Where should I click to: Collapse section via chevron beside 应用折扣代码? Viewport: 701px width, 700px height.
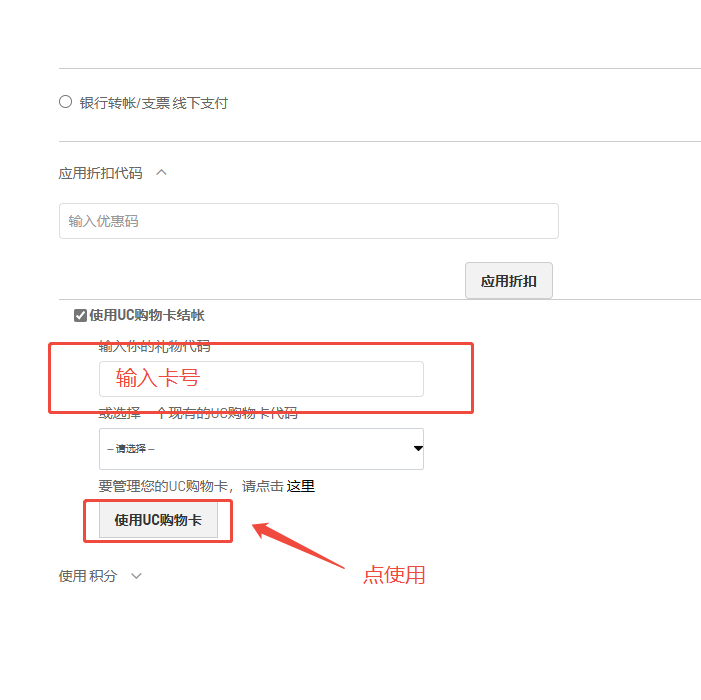[x=162, y=173]
